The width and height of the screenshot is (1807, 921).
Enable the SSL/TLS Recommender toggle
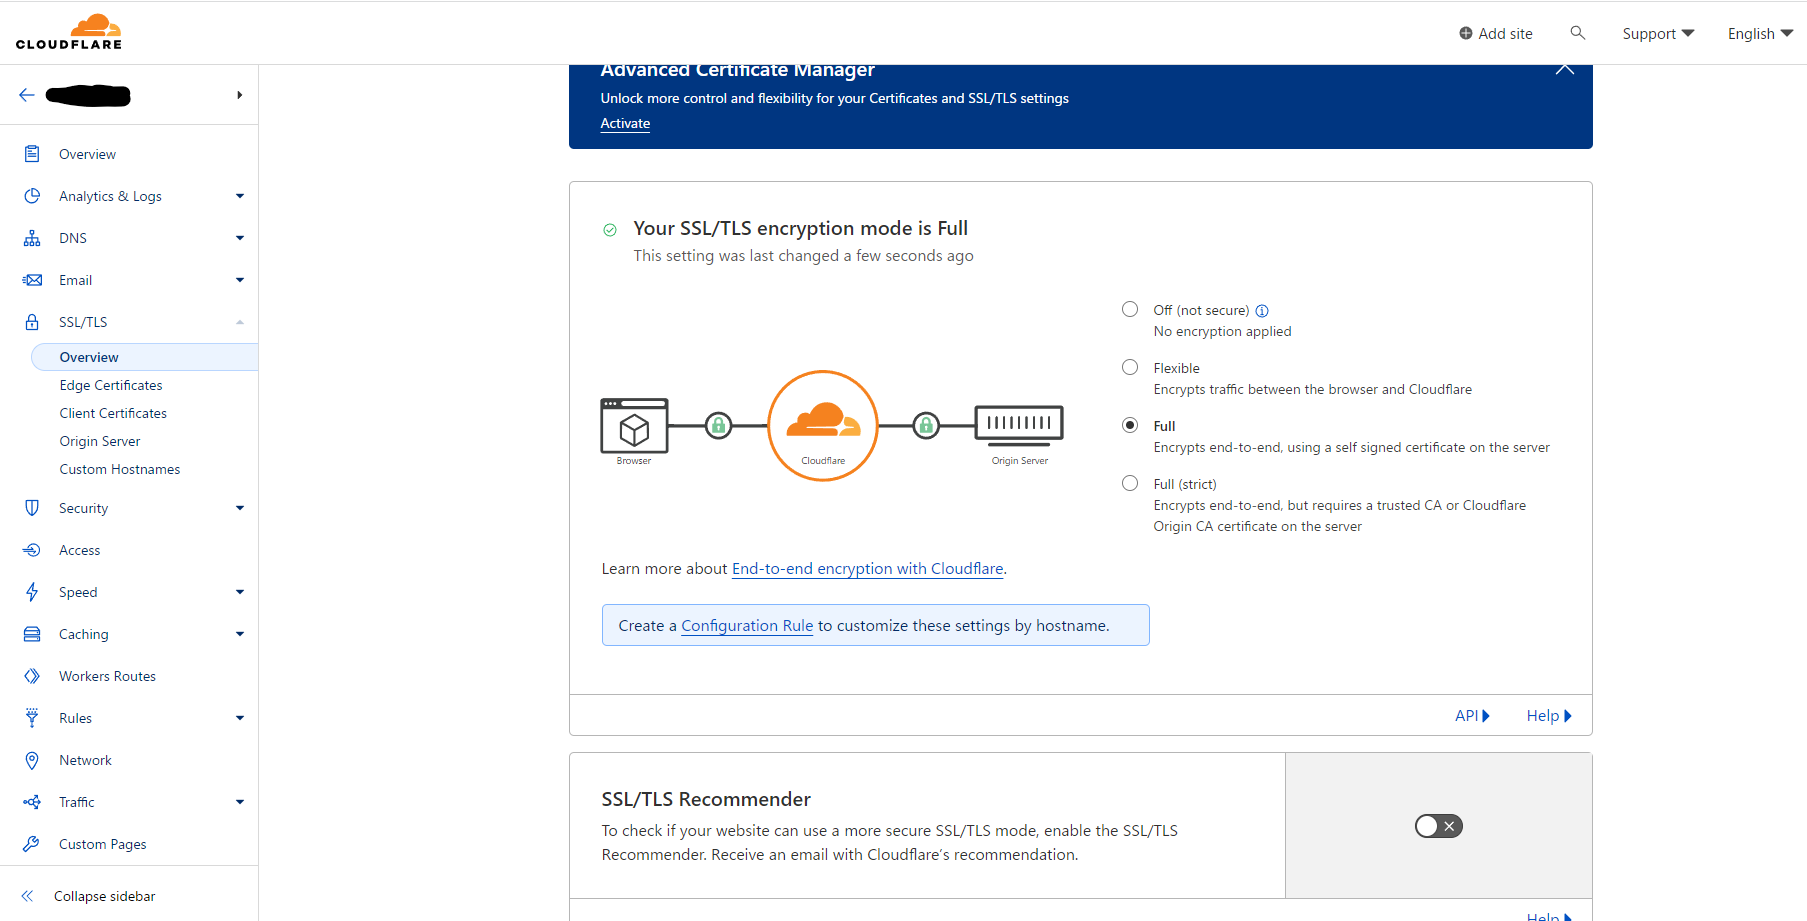coord(1438,826)
